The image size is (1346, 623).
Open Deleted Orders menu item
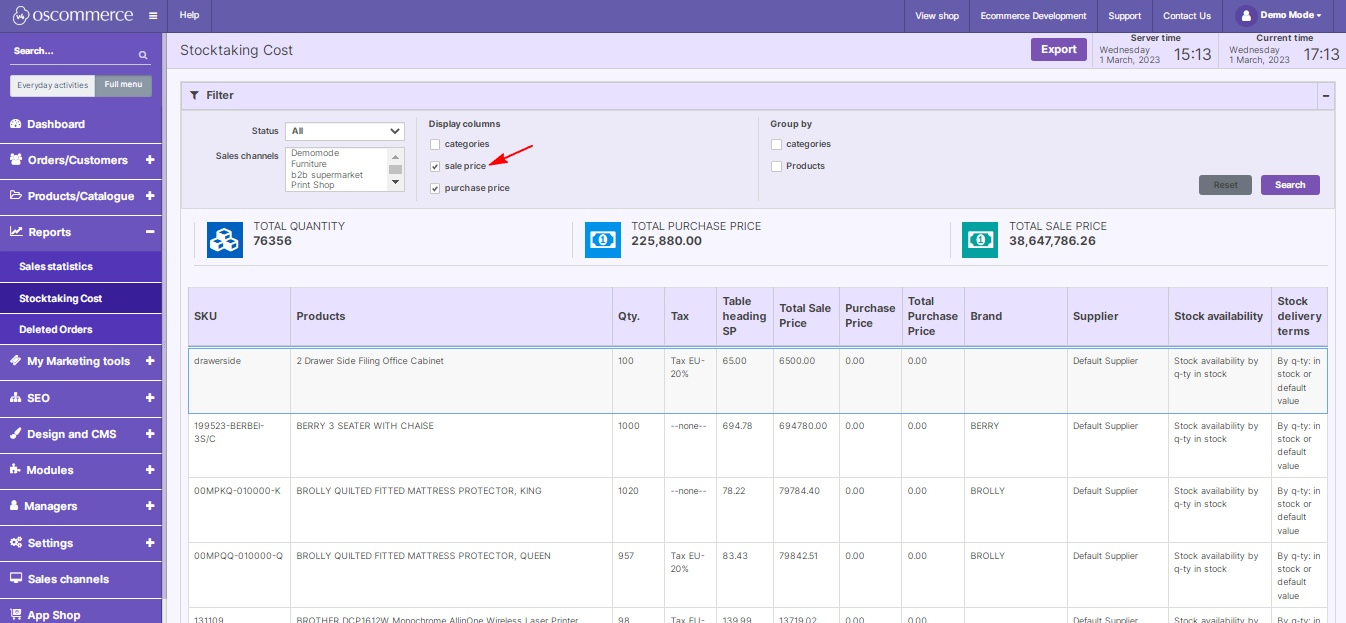(81, 329)
